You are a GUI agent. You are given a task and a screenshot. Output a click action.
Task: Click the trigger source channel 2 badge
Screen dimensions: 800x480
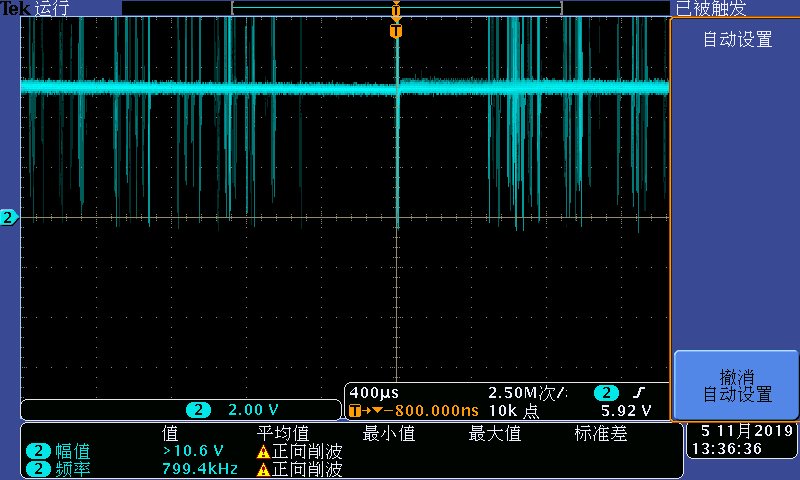click(x=606, y=393)
